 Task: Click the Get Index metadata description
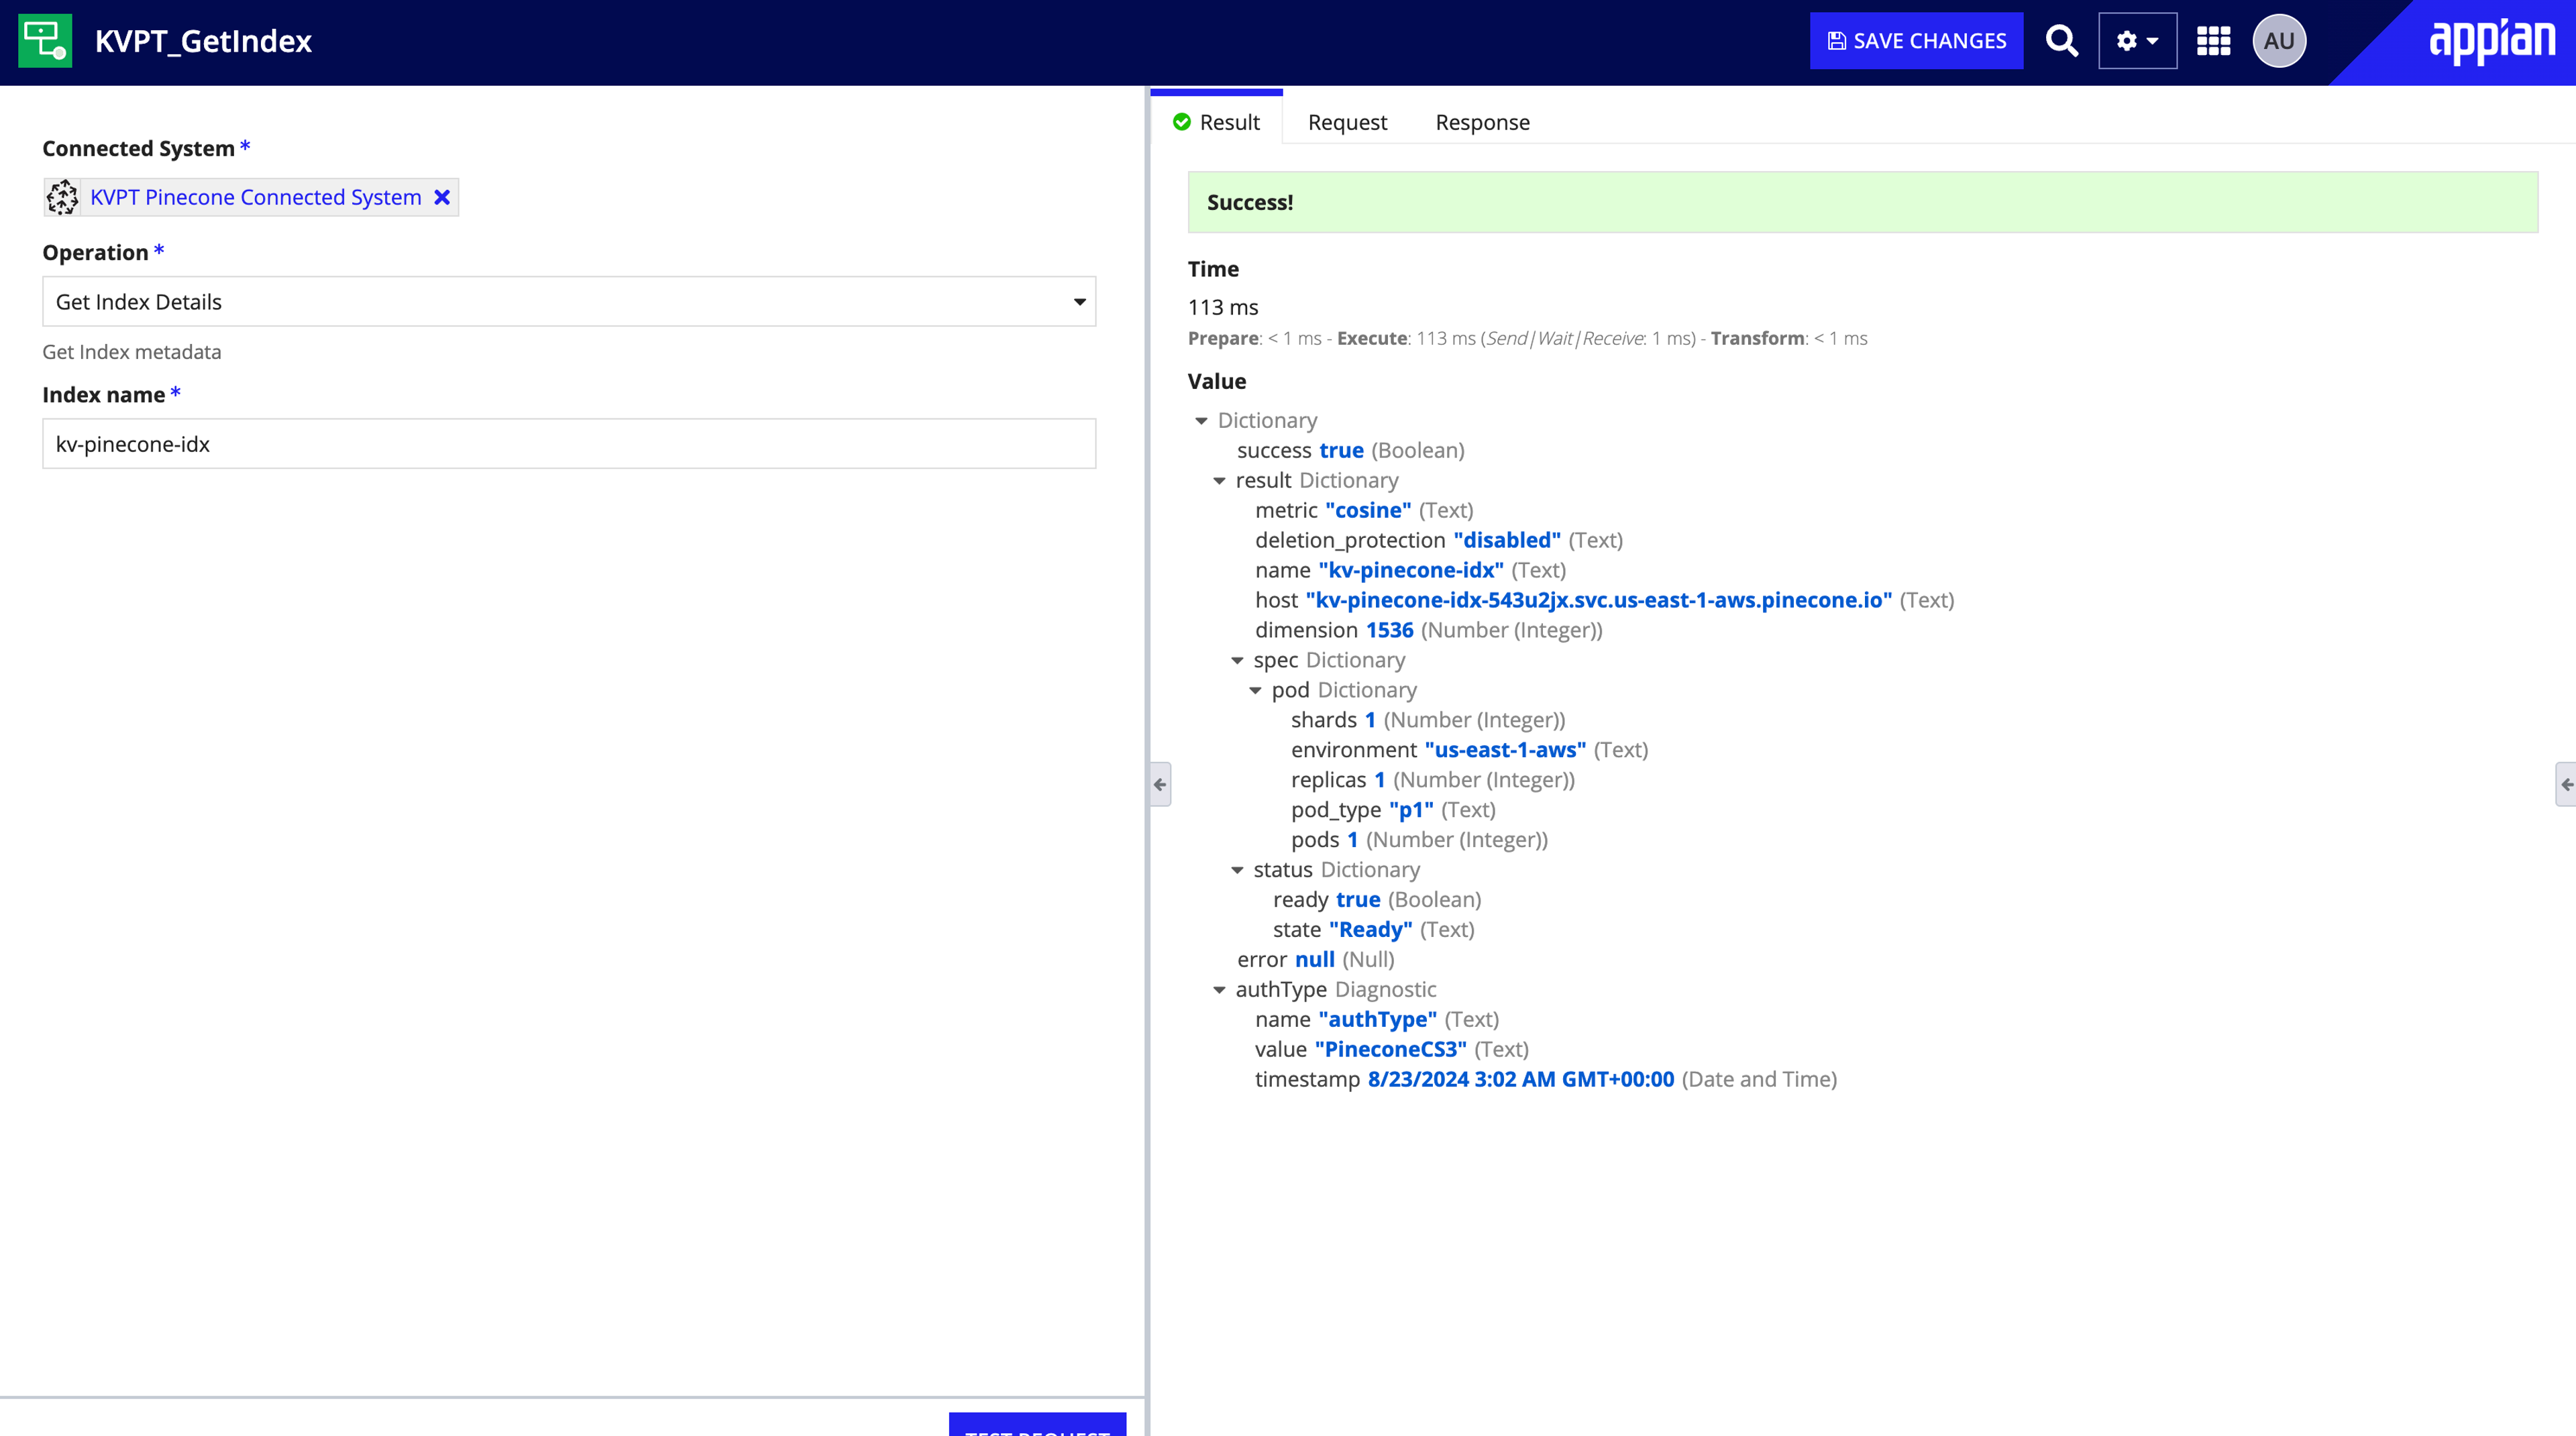pos(131,352)
